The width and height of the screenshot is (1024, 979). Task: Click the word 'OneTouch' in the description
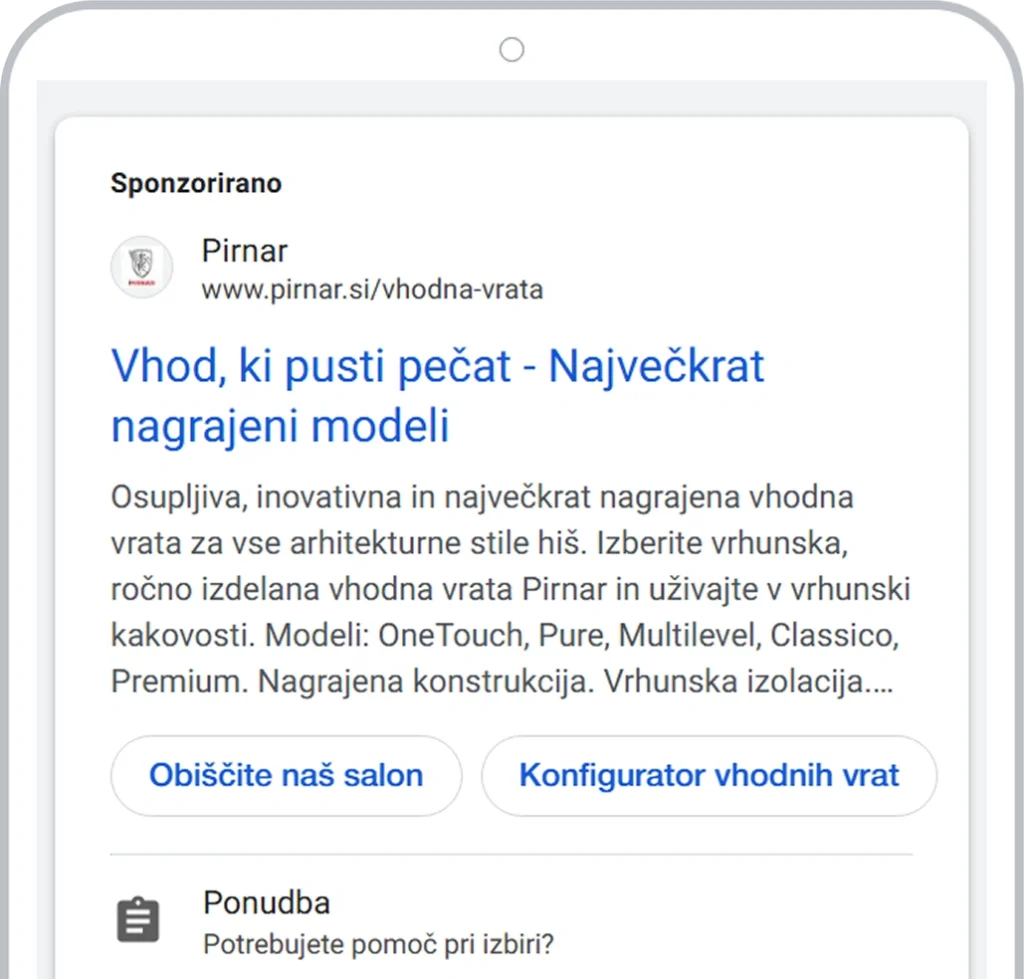coord(452,635)
